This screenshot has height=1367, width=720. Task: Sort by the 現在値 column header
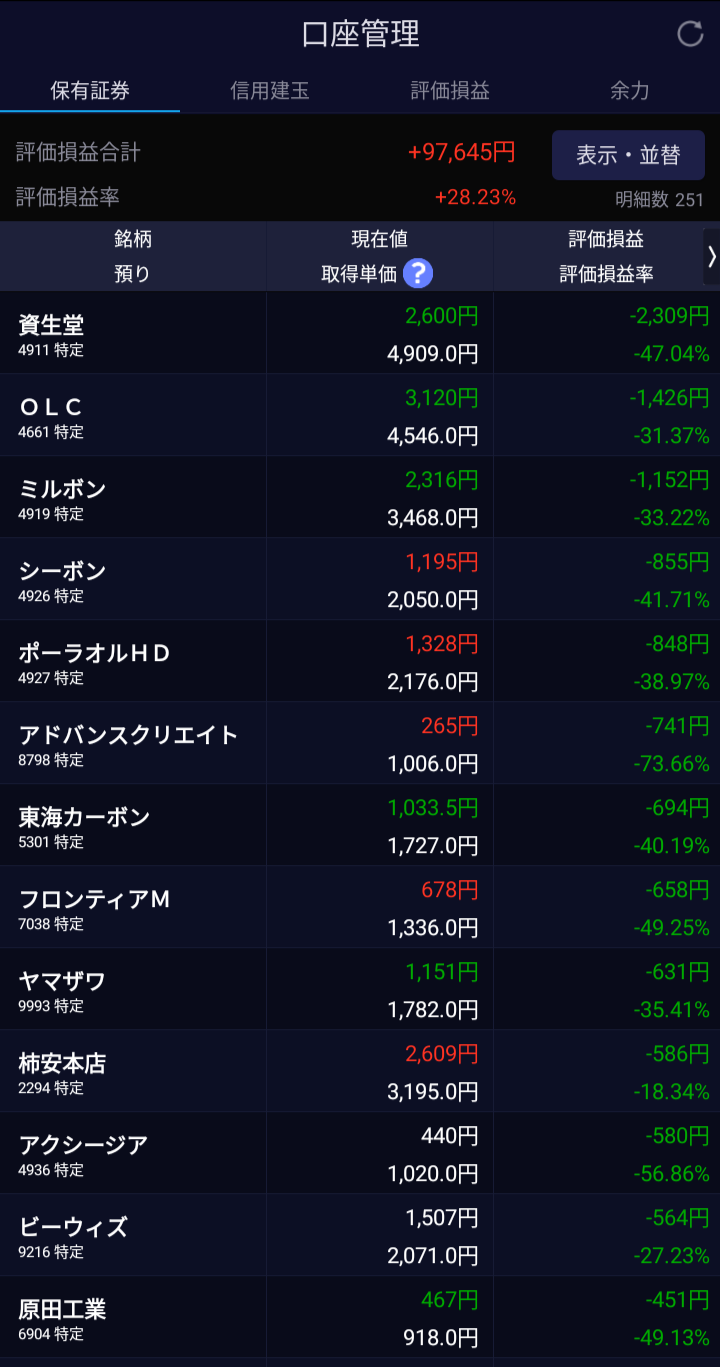click(x=379, y=239)
